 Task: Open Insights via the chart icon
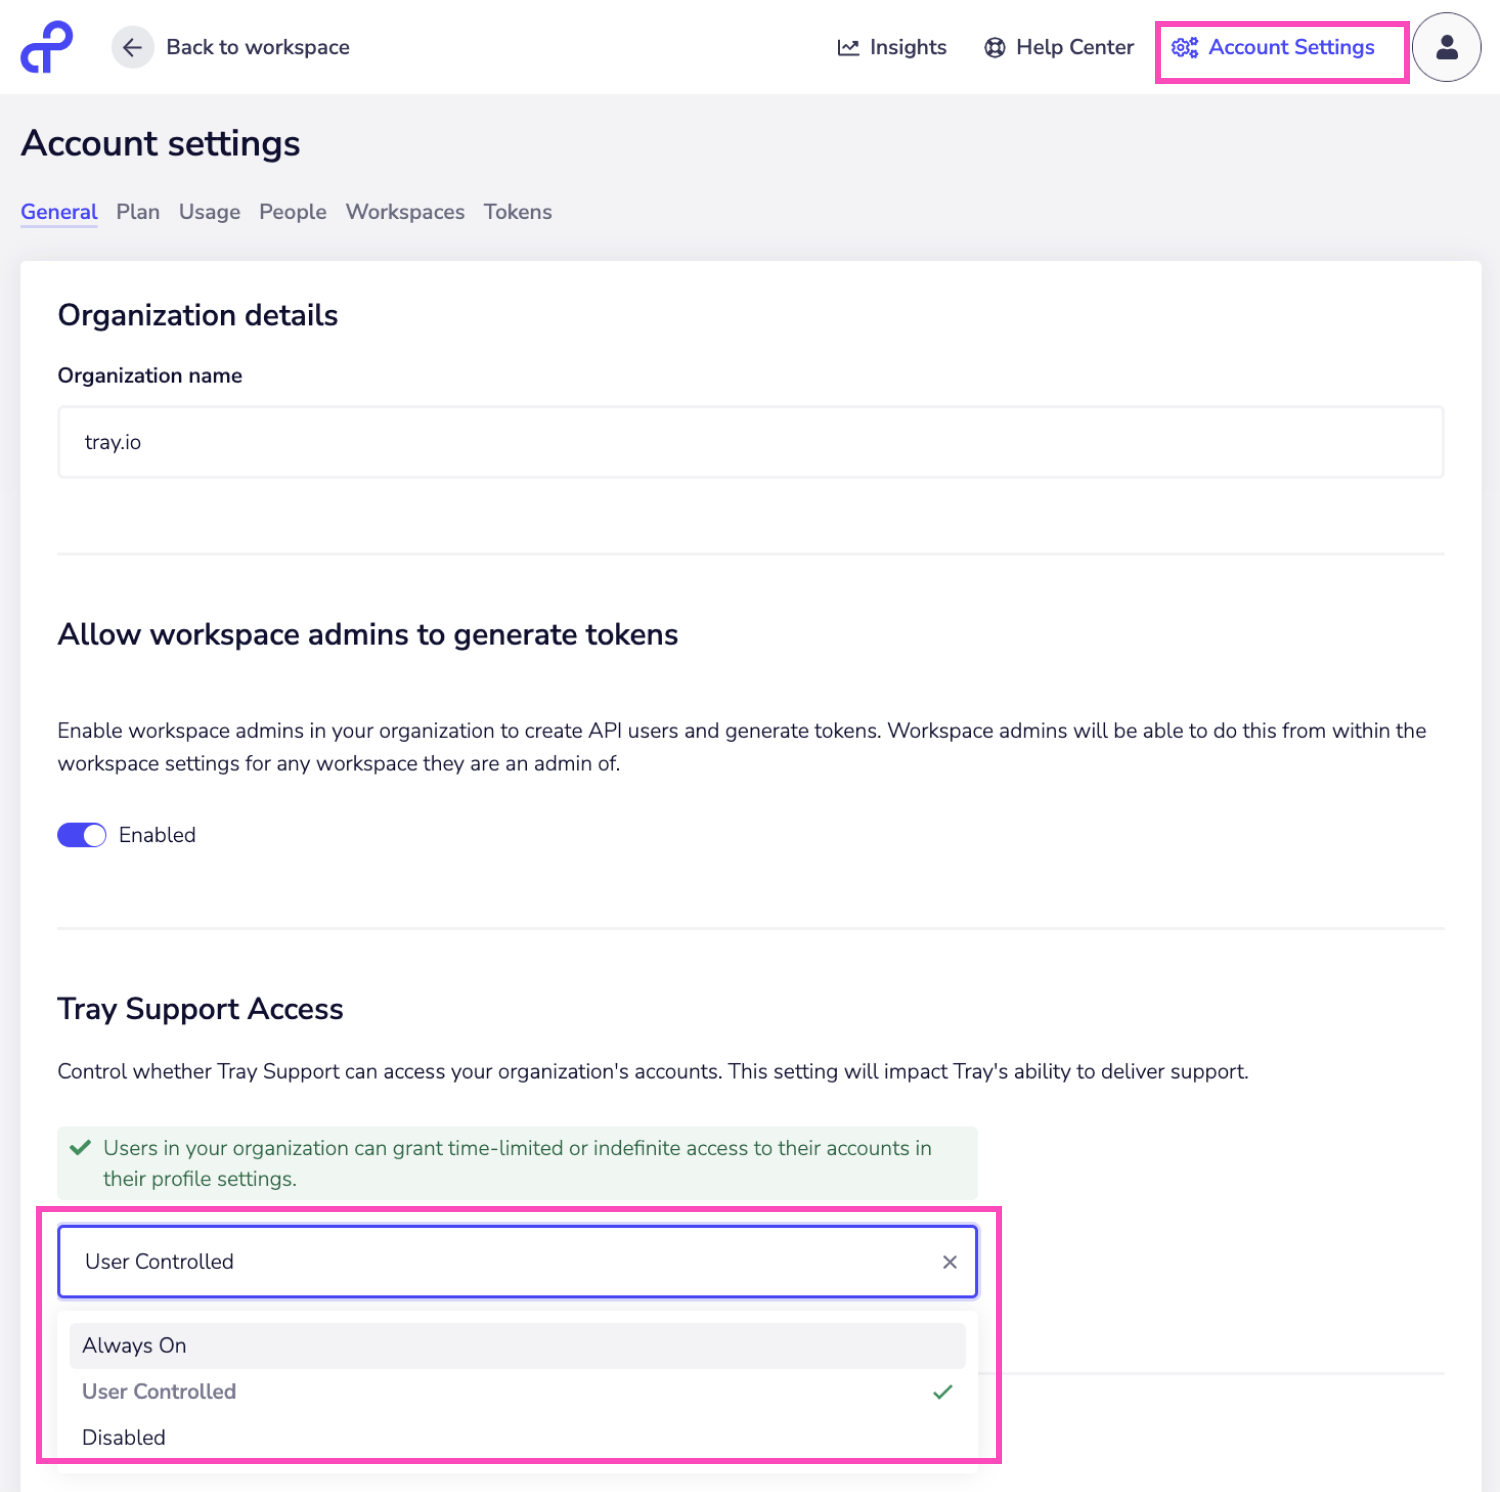click(x=848, y=47)
